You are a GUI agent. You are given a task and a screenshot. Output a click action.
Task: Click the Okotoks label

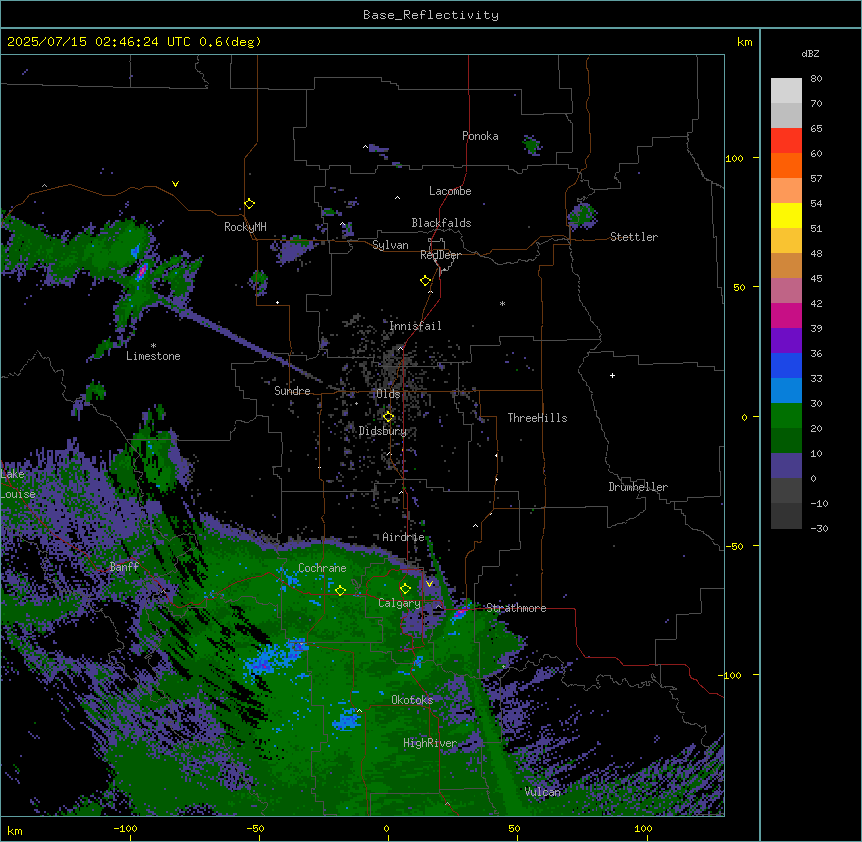pos(412,700)
